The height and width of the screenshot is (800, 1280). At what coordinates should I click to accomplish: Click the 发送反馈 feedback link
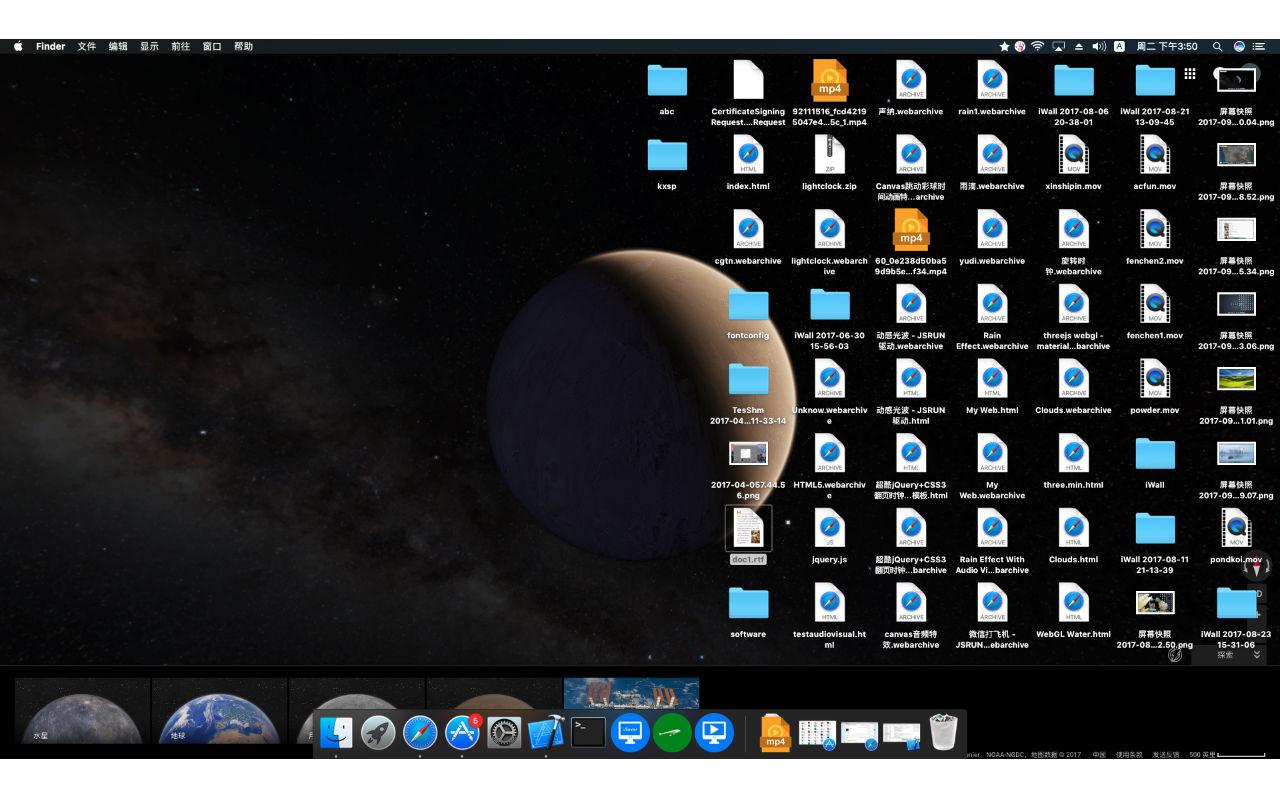pos(1165,755)
